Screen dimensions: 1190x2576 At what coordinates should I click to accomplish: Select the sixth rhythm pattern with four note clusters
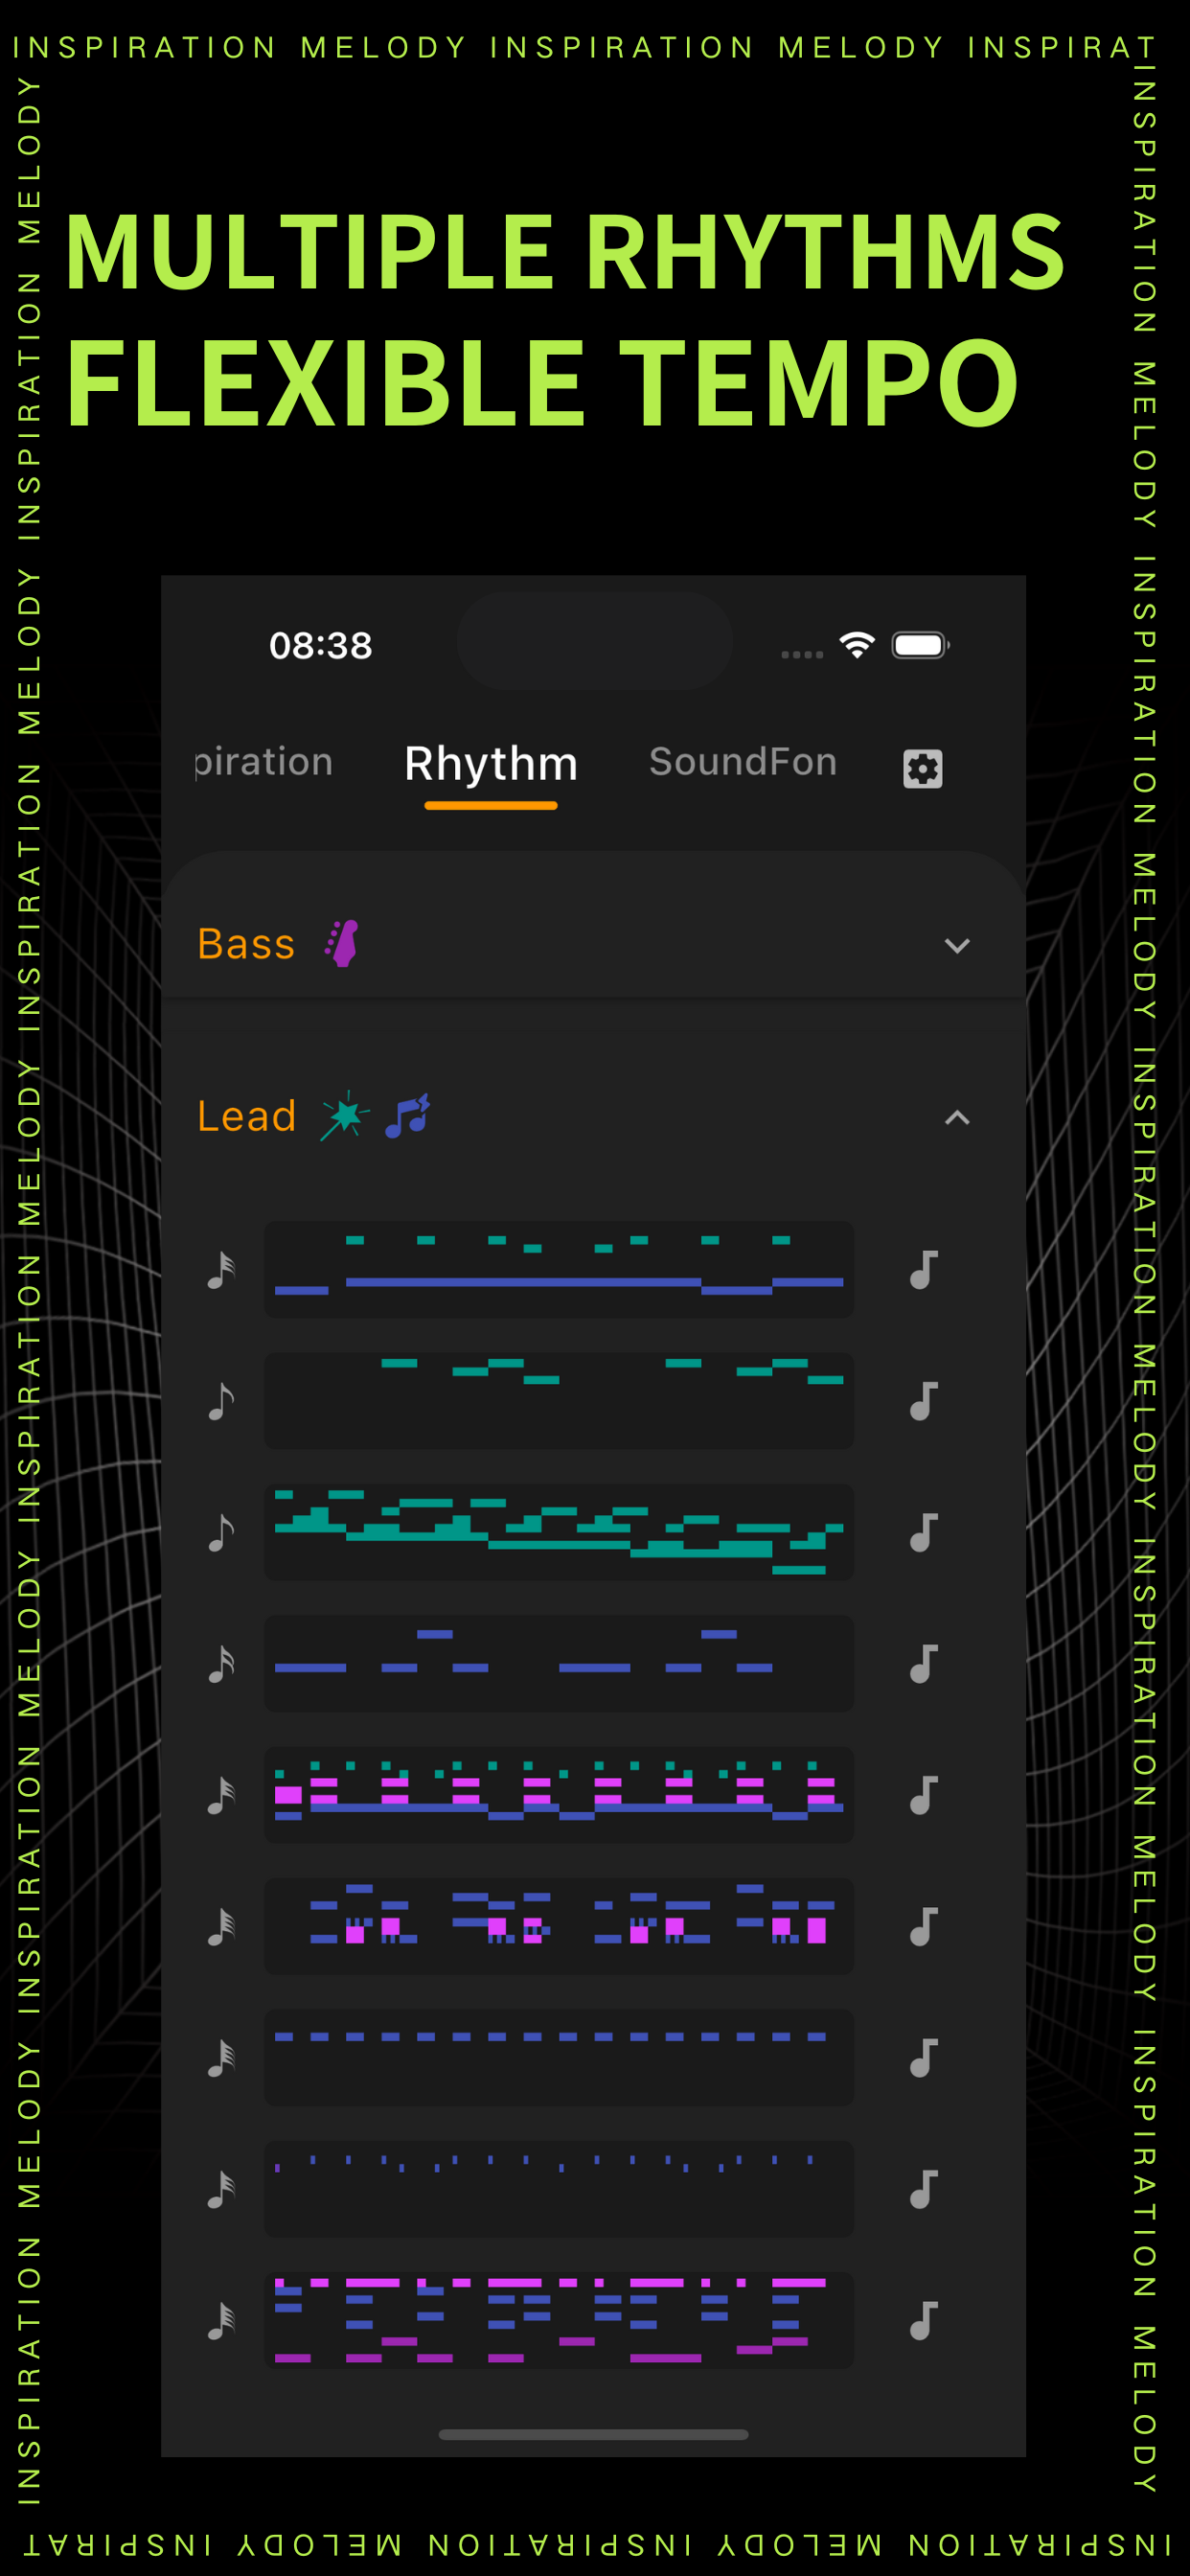[559, 1926]
